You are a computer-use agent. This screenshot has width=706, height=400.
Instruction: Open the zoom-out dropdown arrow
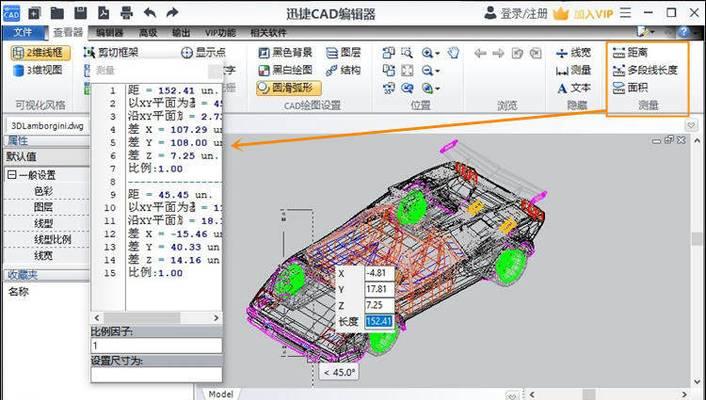click(x=437, y=71)
